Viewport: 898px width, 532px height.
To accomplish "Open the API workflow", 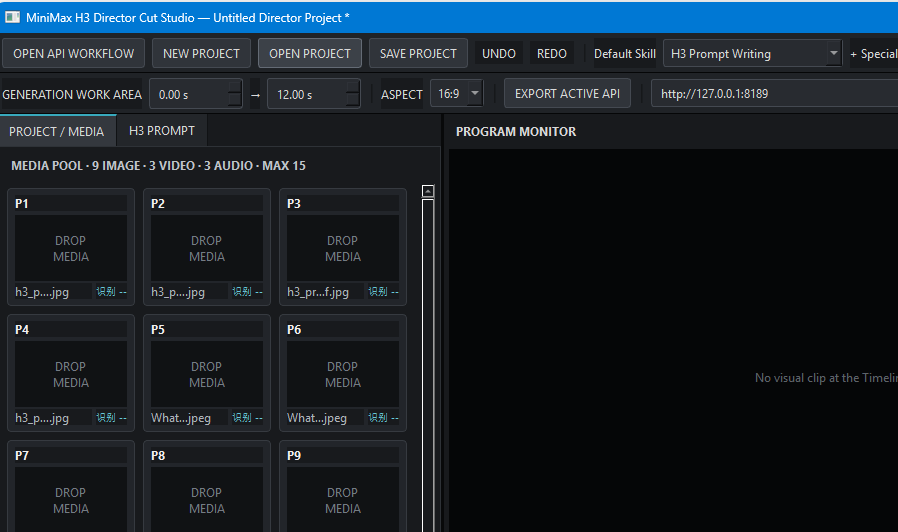I will tap(73, 53).
